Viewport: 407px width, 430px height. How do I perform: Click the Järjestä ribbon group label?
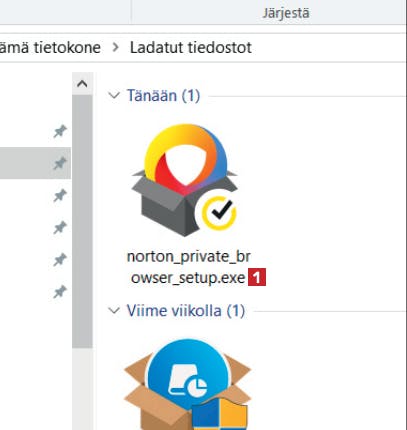tap(286, 13)
